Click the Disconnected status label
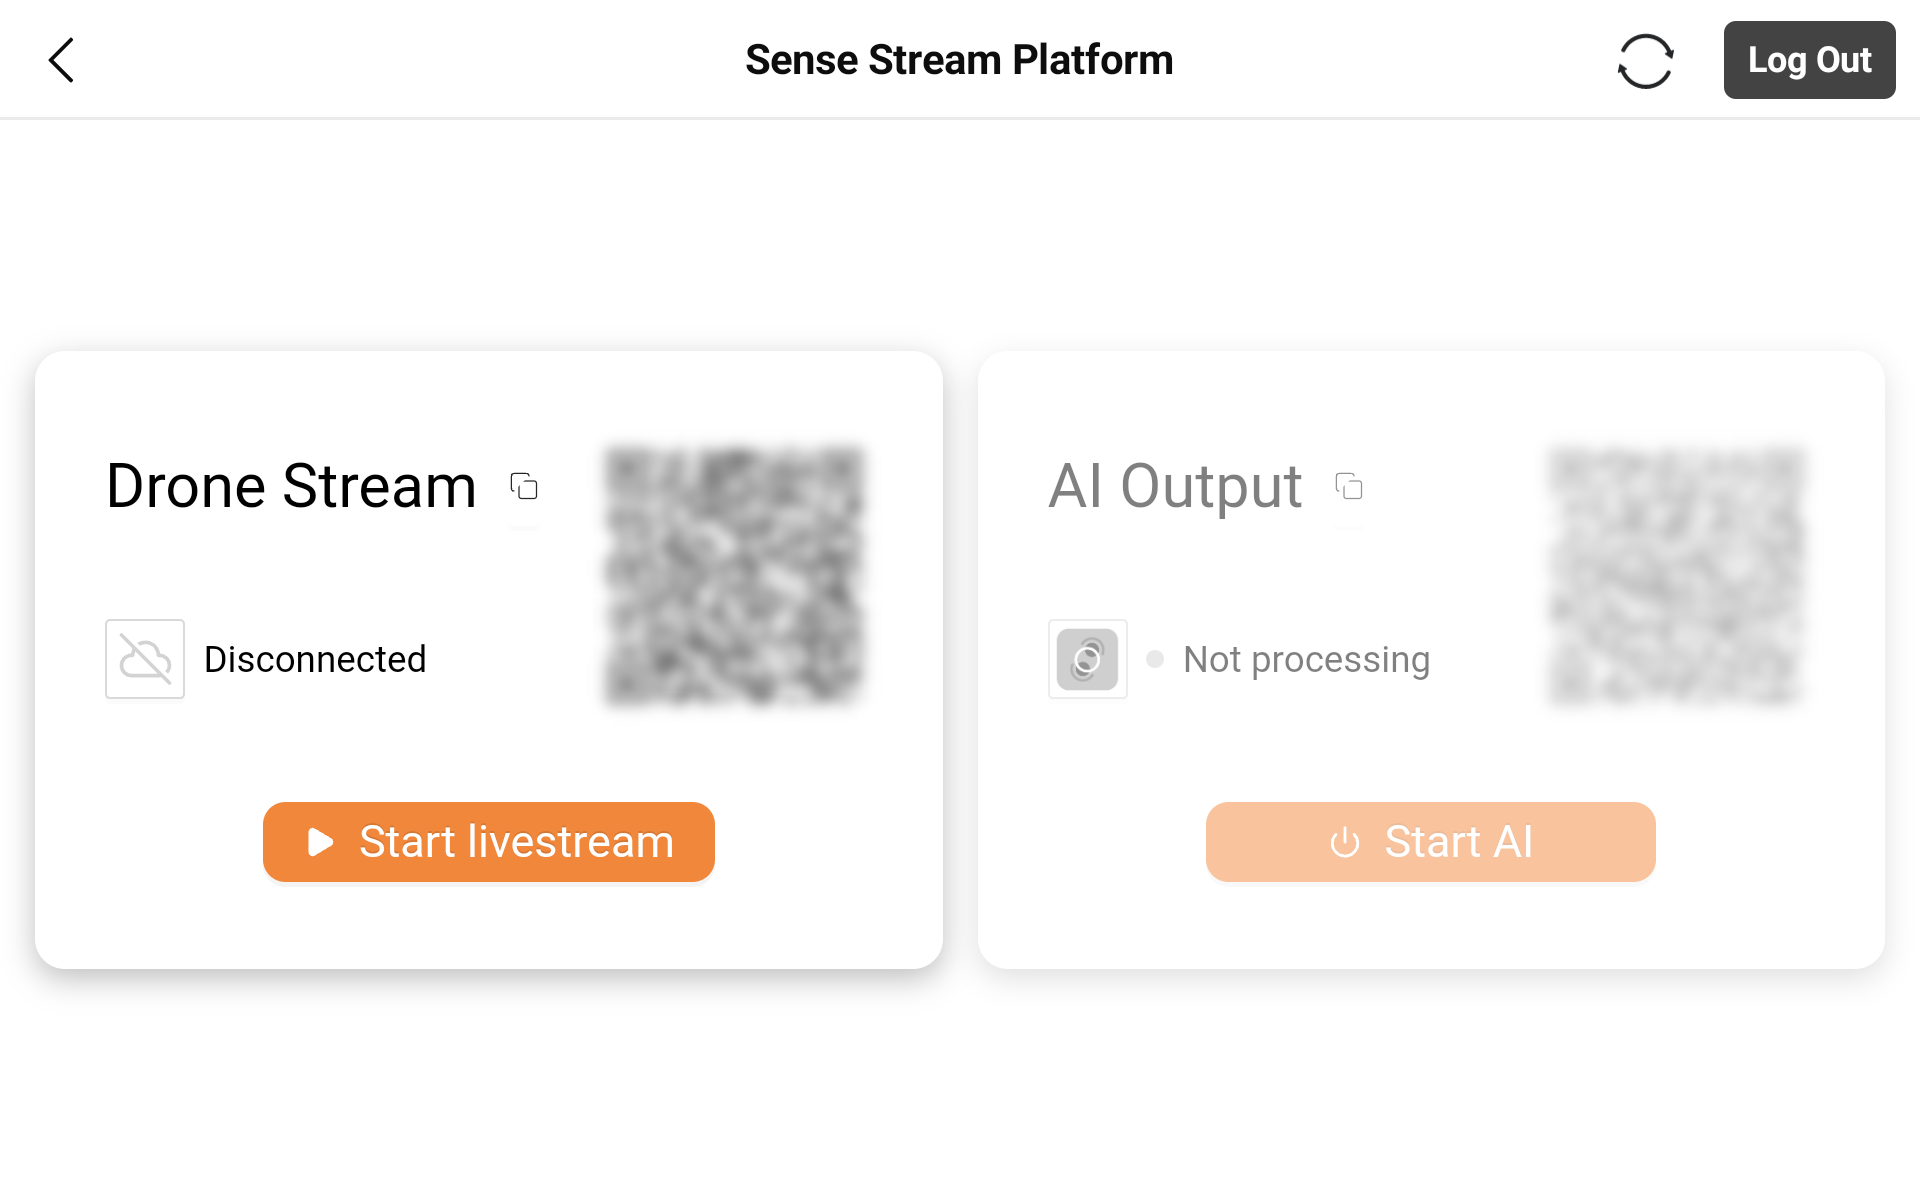Viewport: 1920px width, 1200px height. click(x=316, y=658)
